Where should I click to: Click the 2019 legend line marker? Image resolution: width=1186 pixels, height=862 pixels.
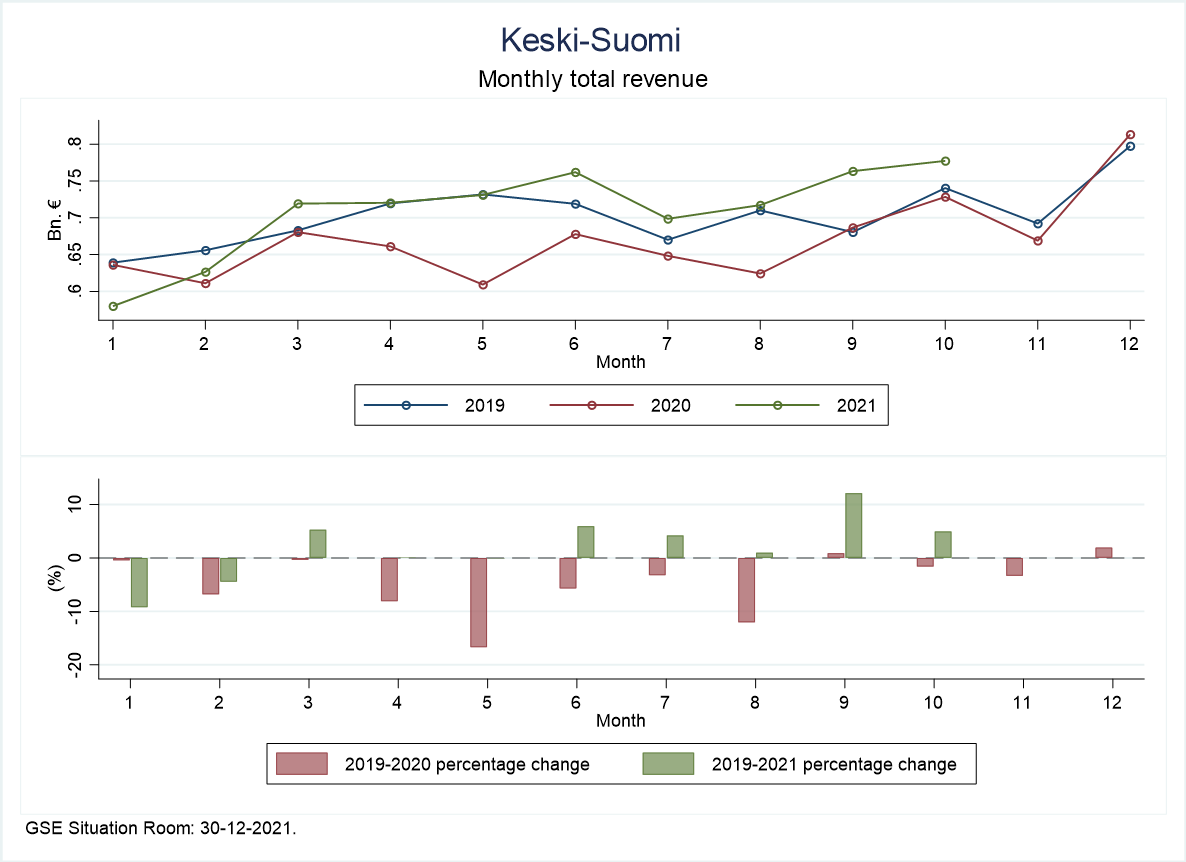[x=406, y=405]
